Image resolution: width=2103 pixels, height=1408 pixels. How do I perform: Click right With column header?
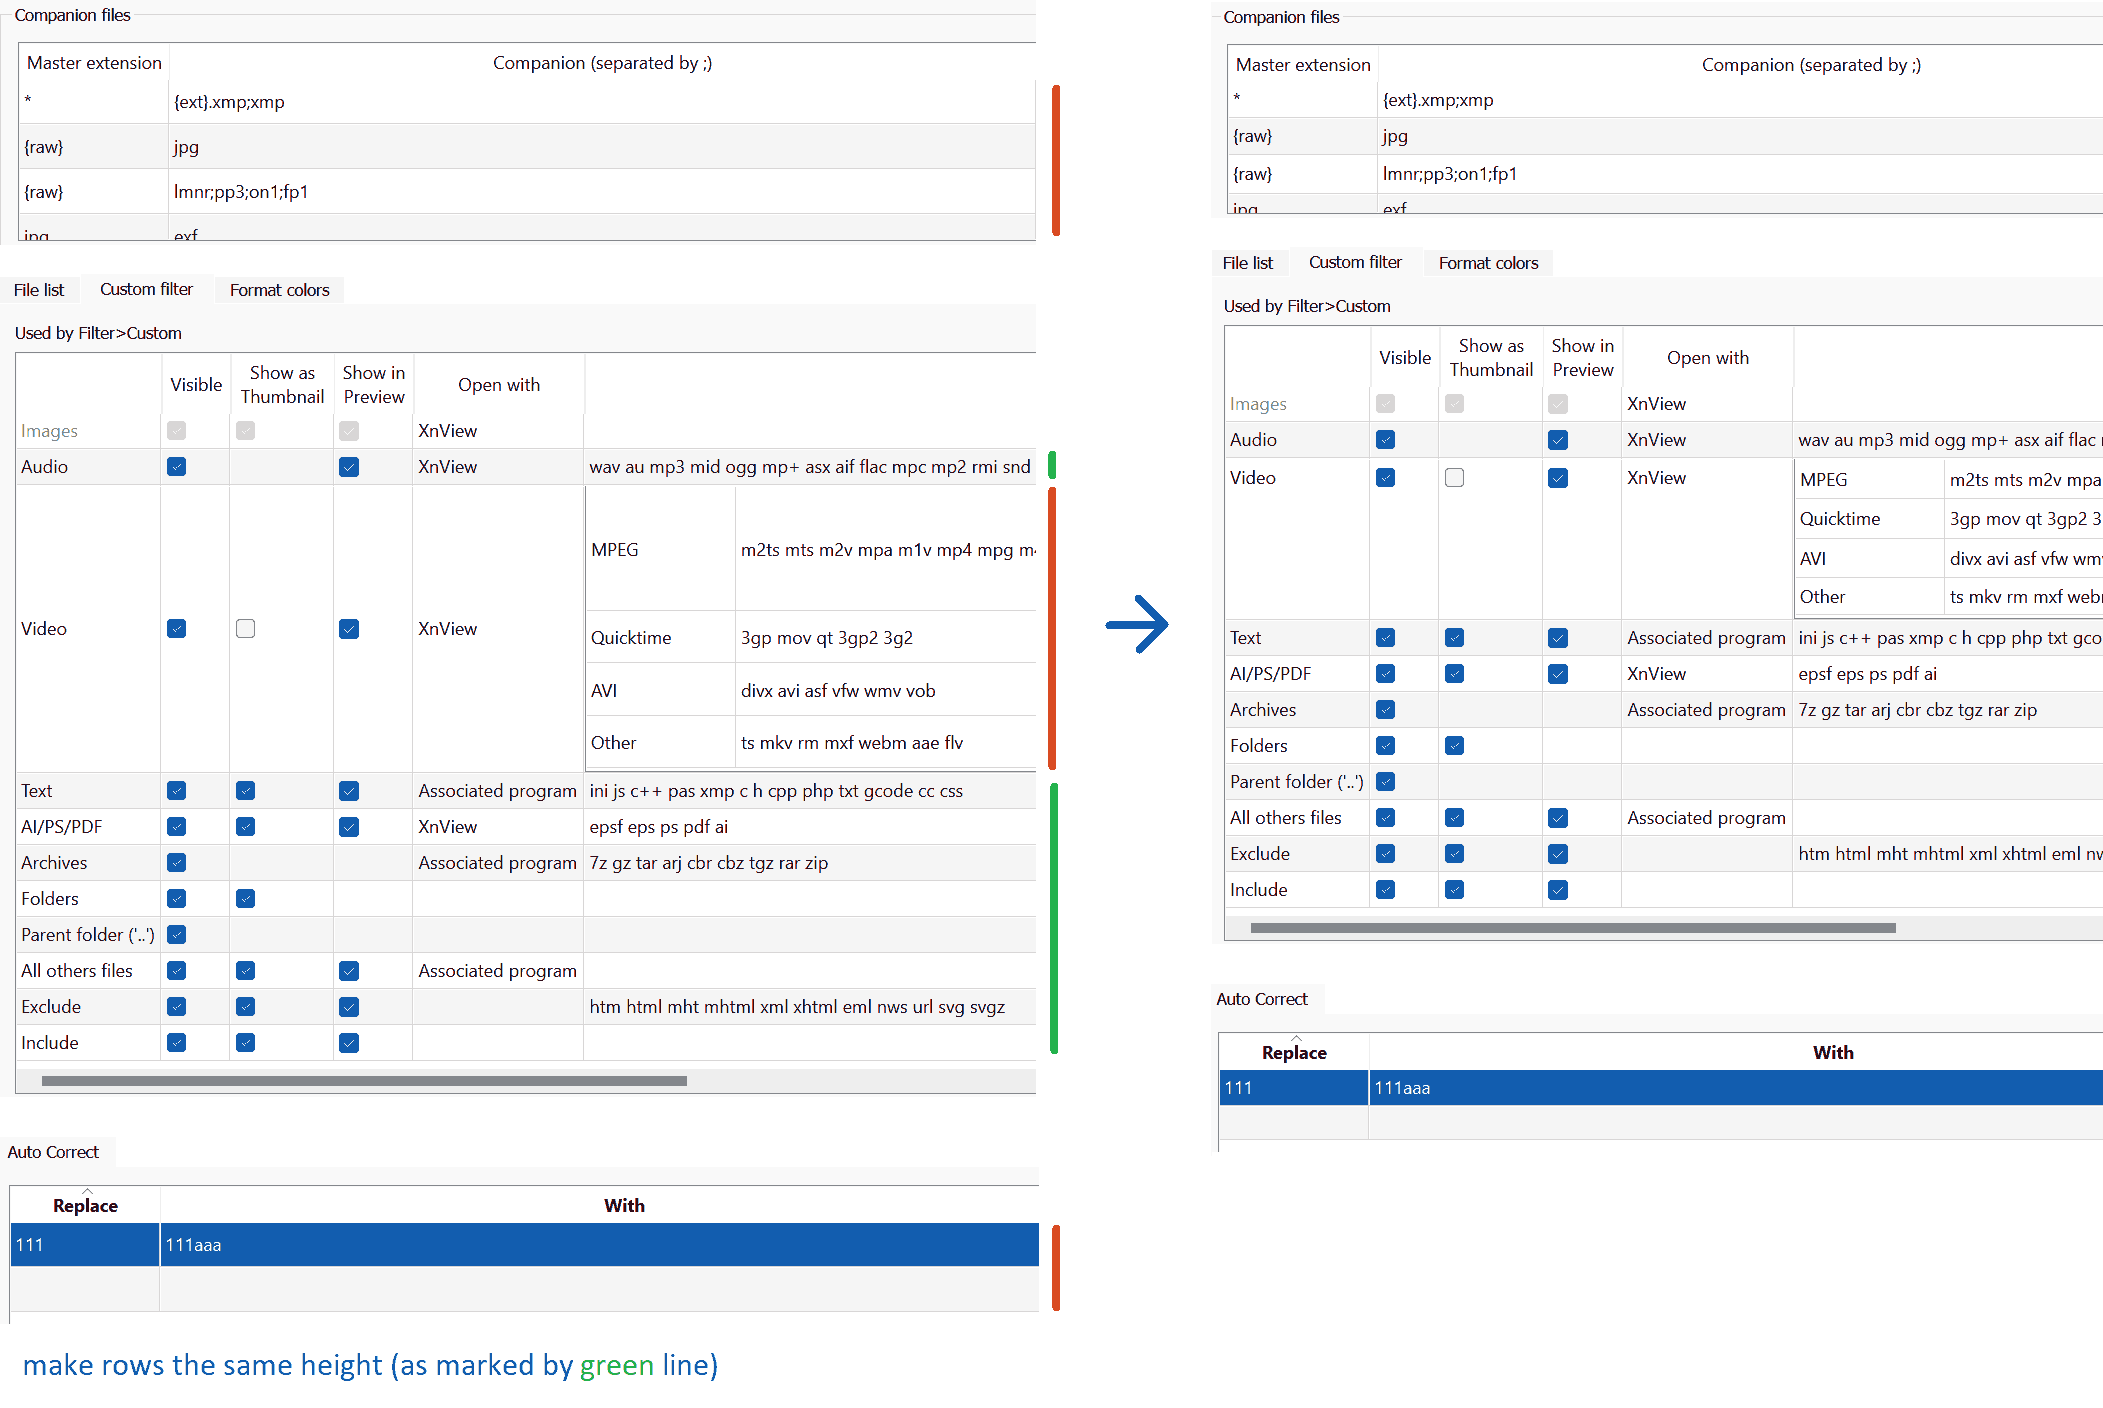1832,1053
